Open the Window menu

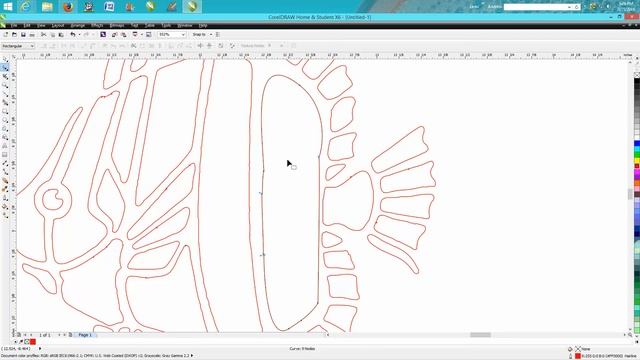(184, 25)
